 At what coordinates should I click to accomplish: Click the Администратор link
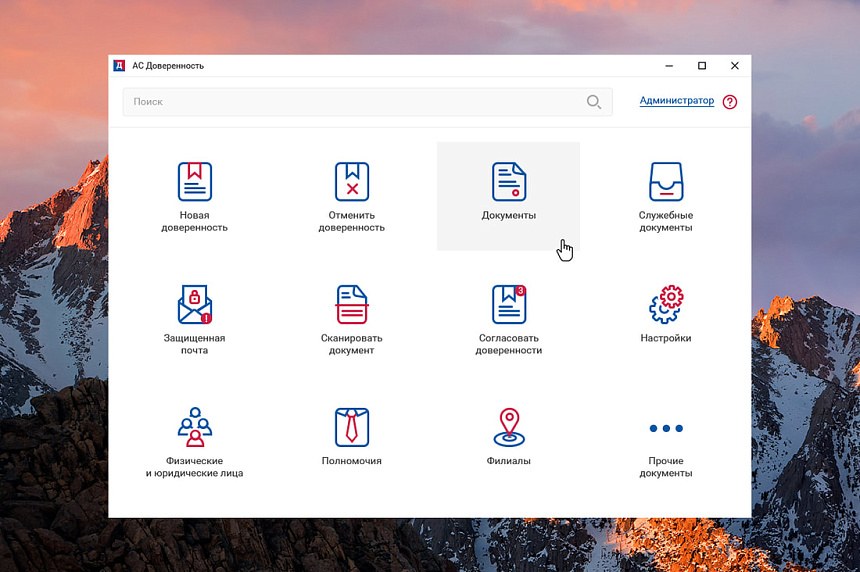[677, 101]
